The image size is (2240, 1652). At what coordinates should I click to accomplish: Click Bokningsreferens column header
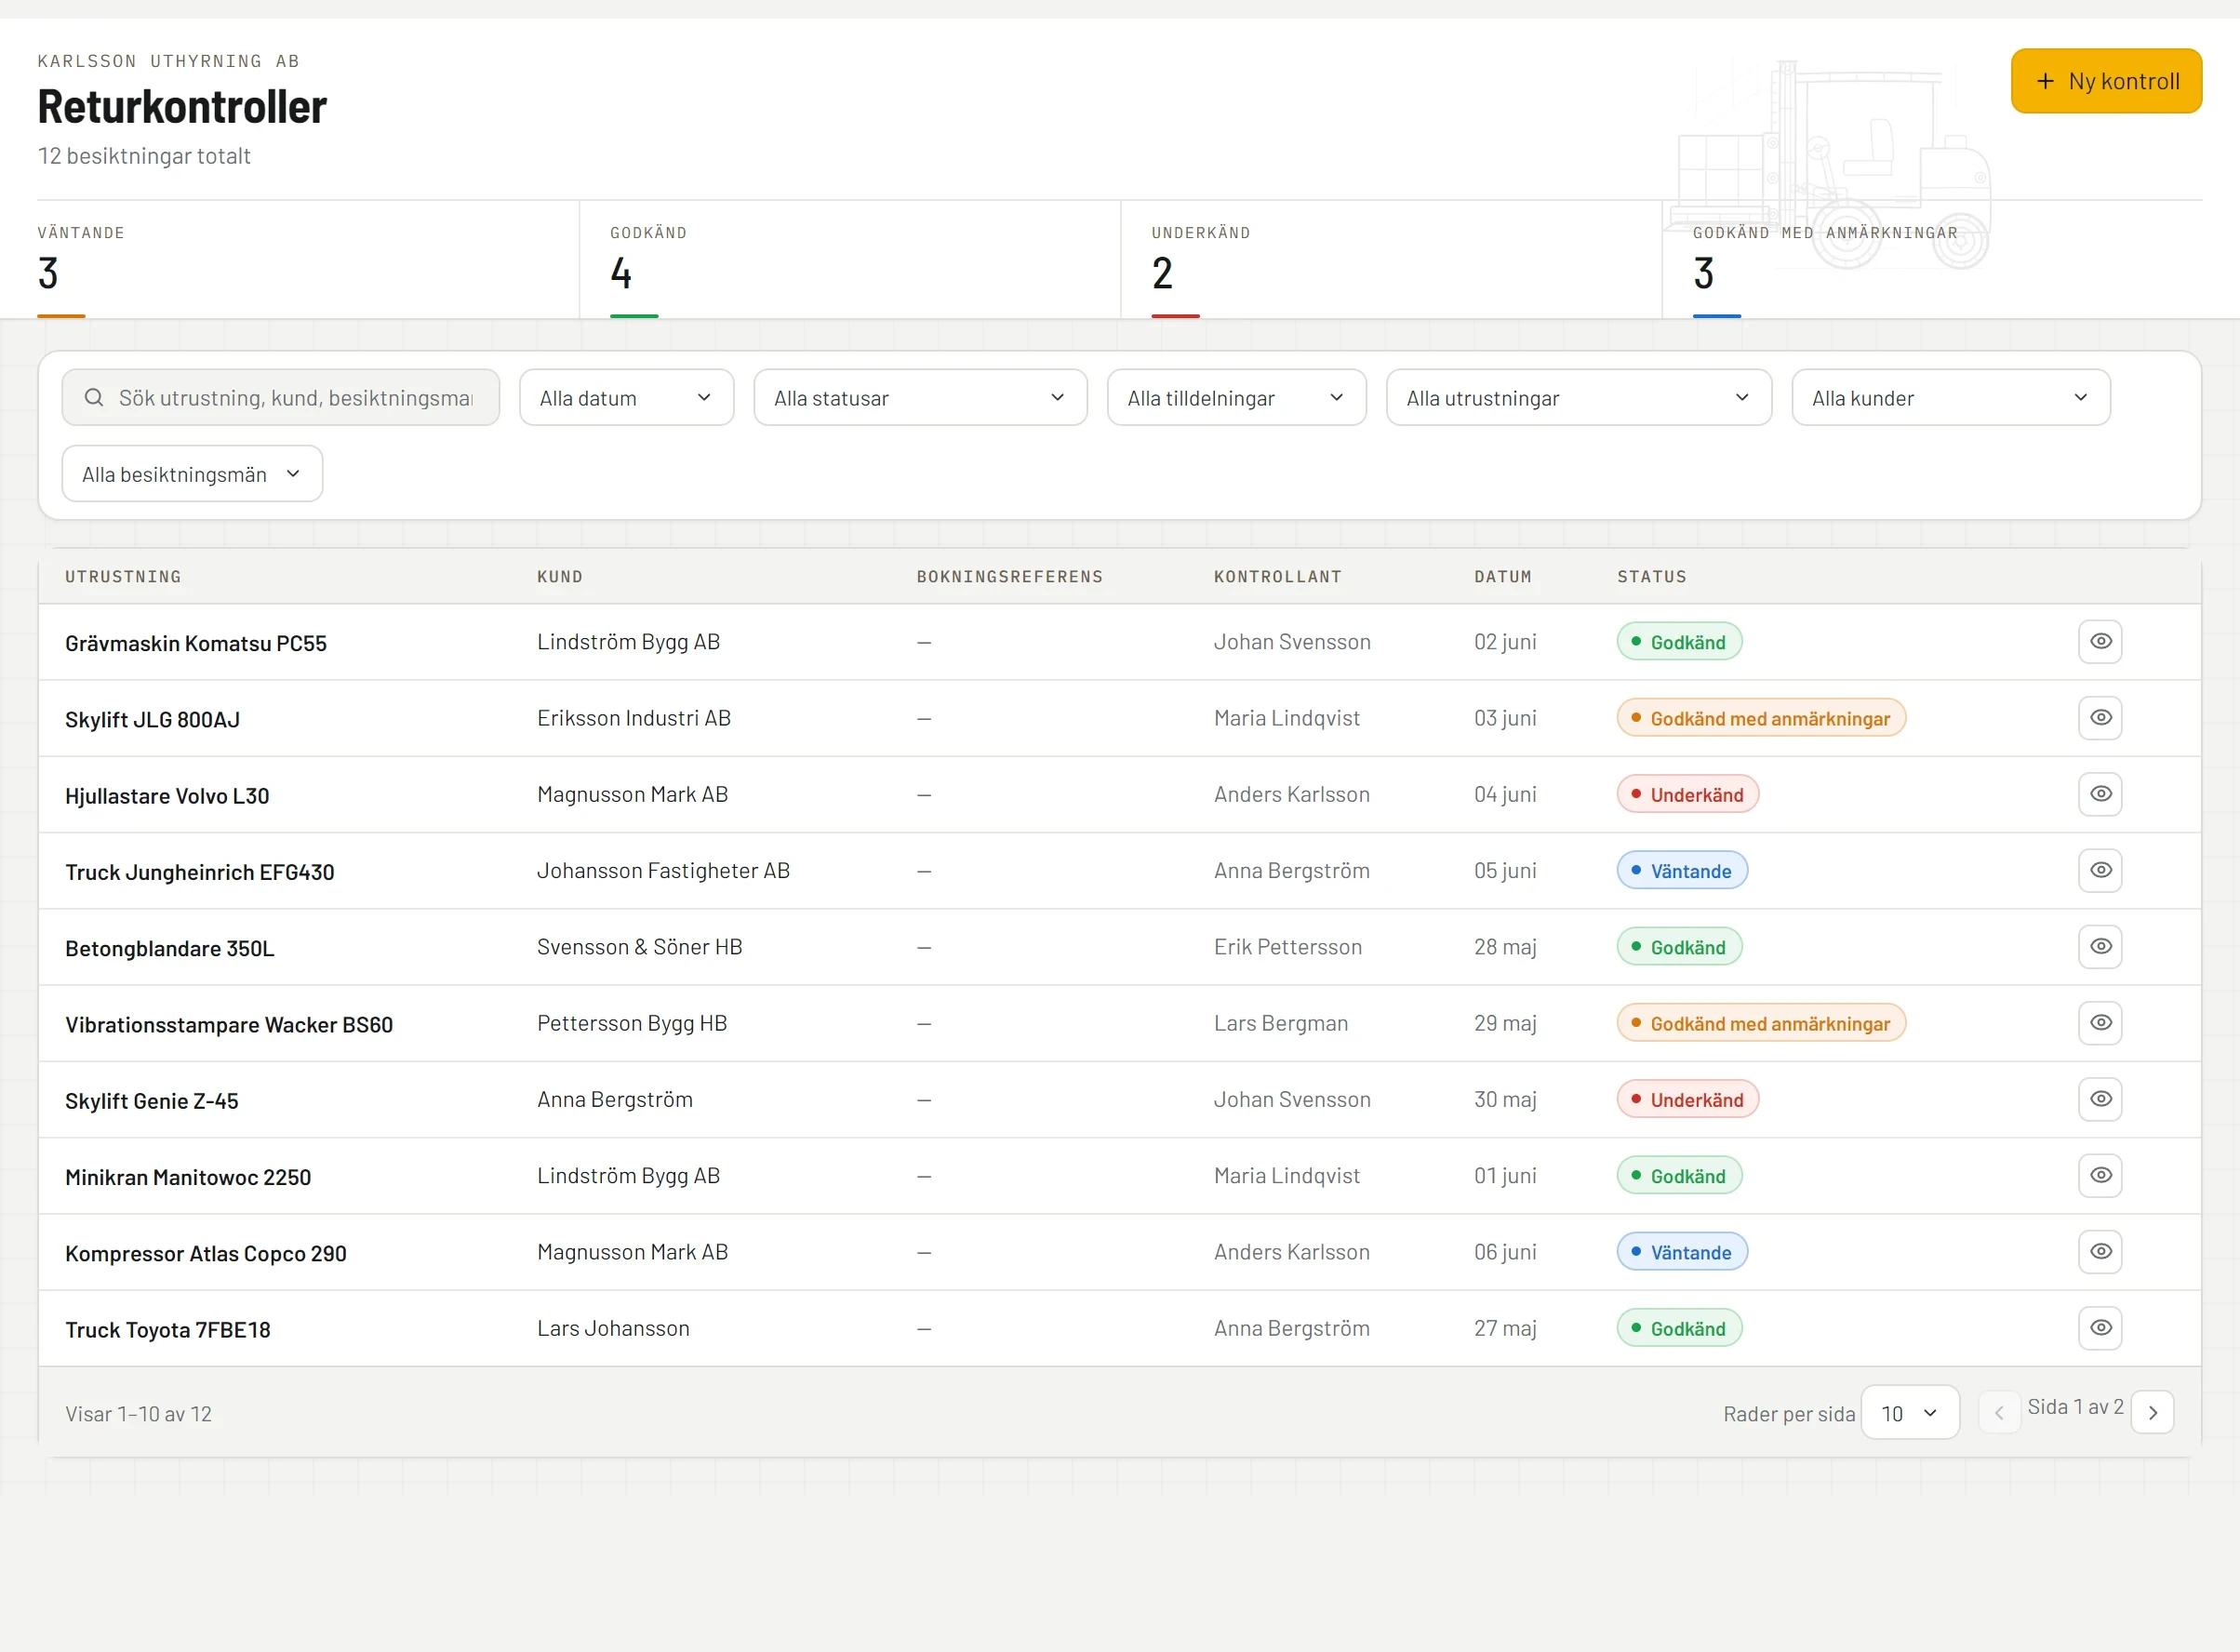click(x=1009, y=577)
